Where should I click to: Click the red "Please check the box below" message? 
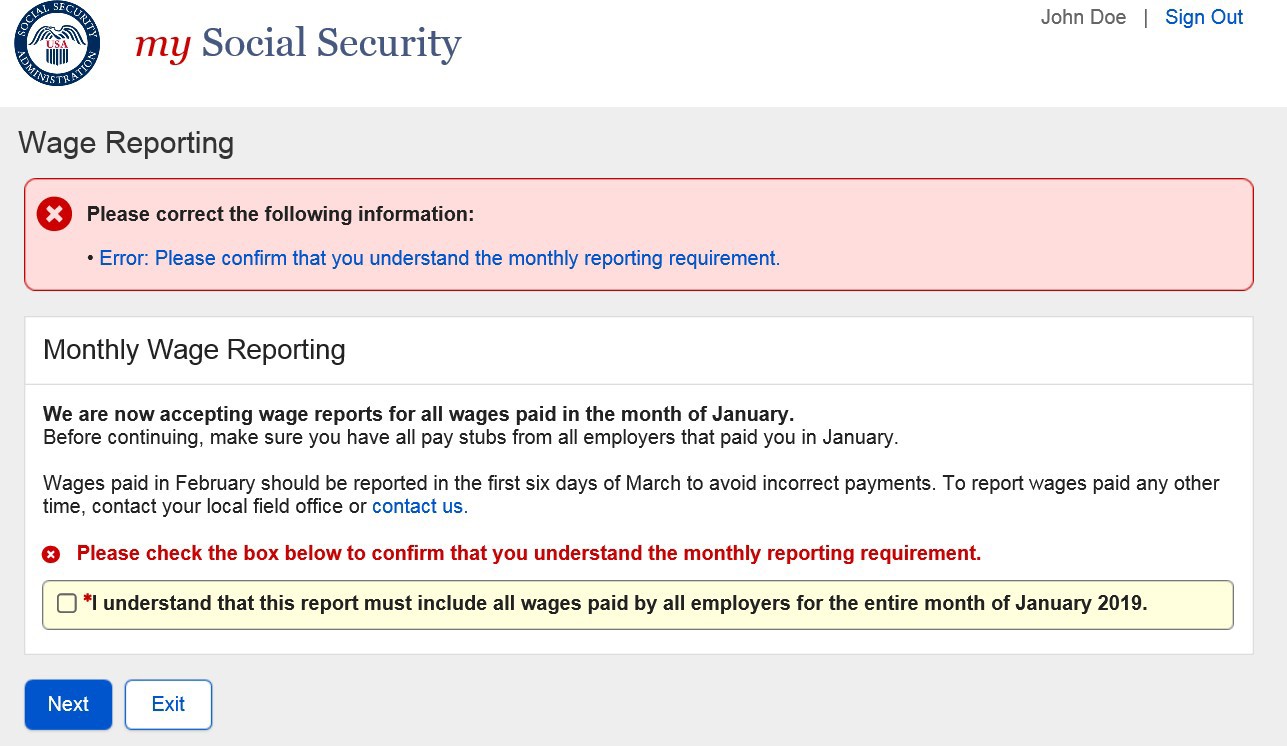(528, 553)
